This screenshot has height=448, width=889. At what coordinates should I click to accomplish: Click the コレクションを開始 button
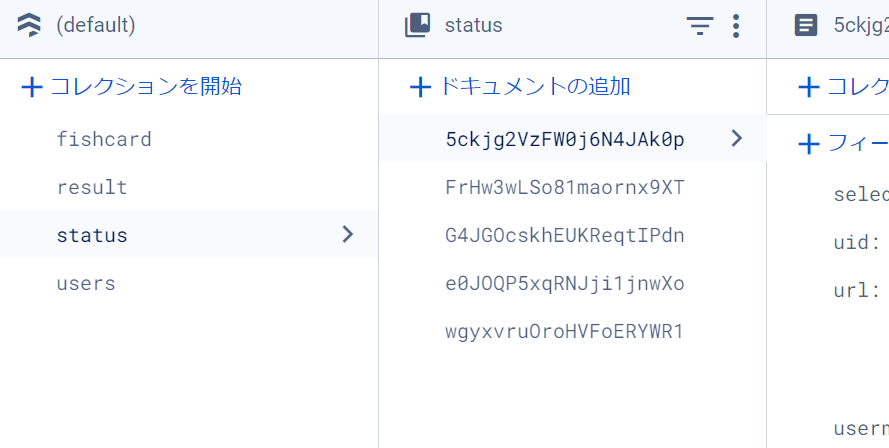(x=146, y=87)
